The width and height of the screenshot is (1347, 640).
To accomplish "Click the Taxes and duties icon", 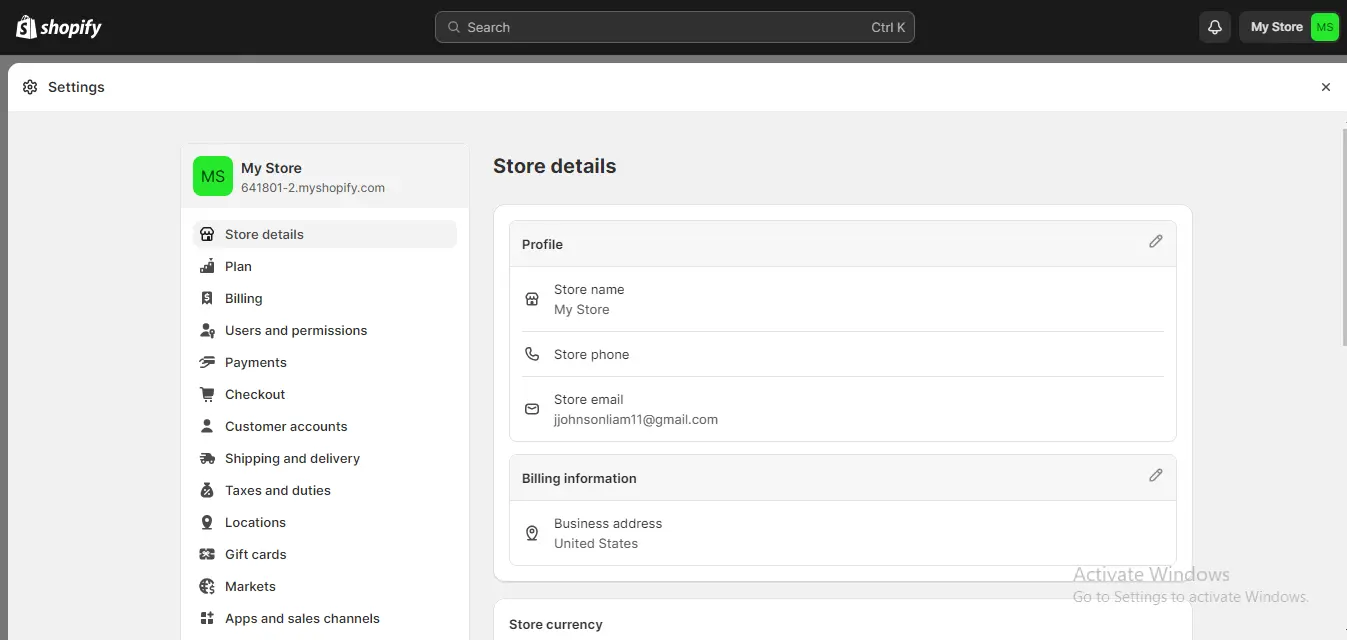I will pos(207,490).
